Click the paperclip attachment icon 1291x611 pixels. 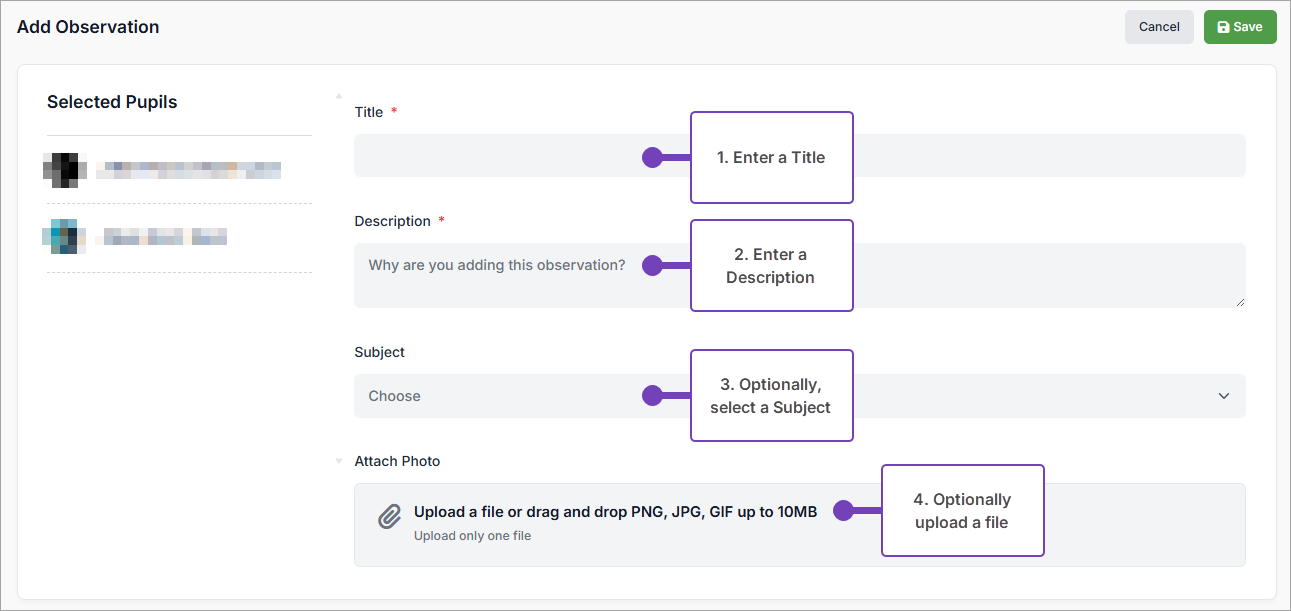point(389,518)
